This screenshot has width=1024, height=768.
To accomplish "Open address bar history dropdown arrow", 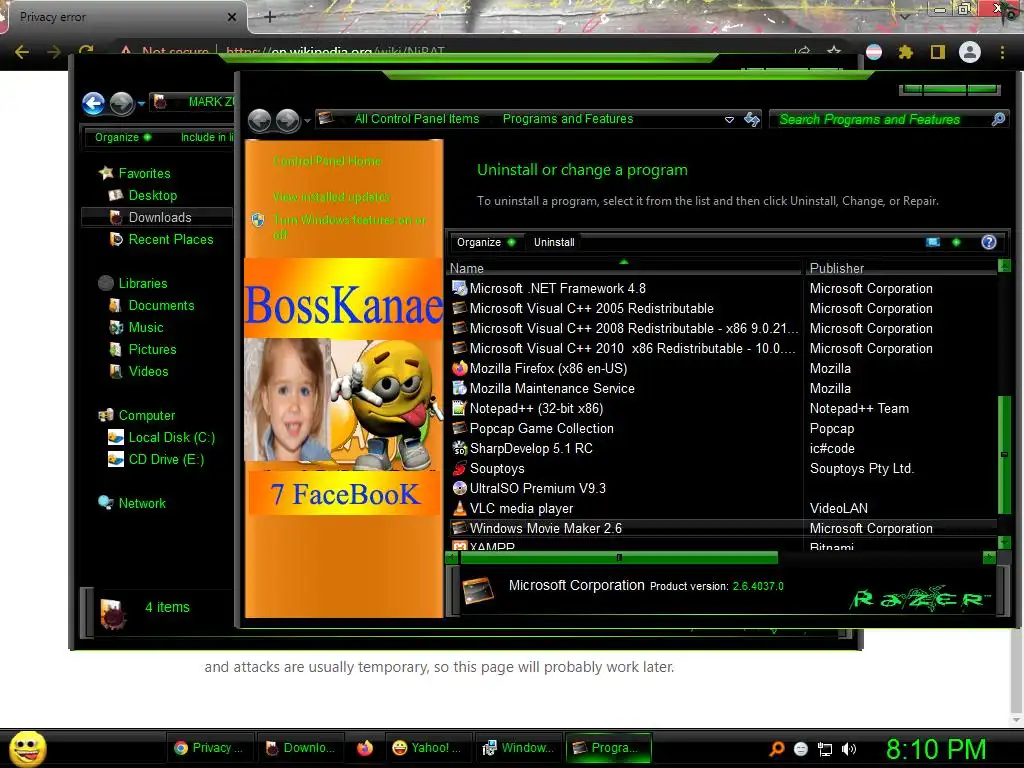I will tap(729, 120).
